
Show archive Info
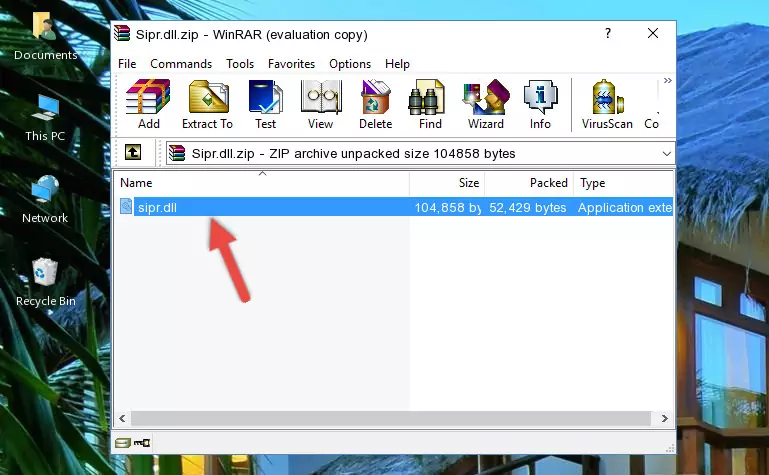[x=540, y=104]
